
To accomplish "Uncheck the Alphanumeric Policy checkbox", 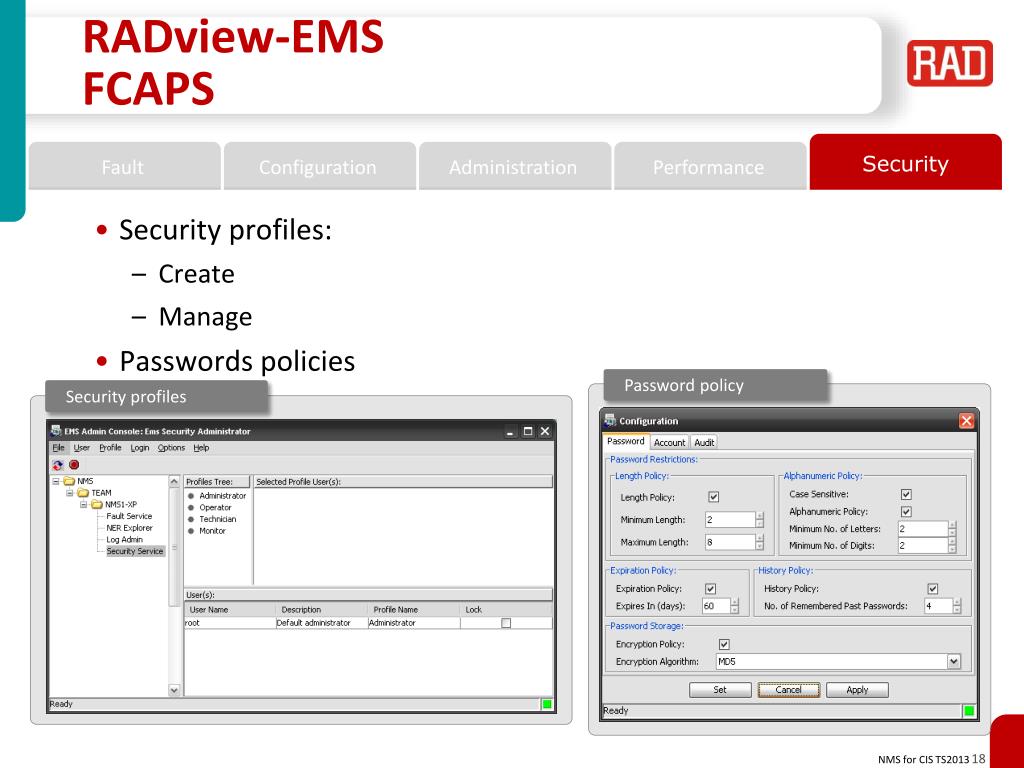I will (906, 511).
